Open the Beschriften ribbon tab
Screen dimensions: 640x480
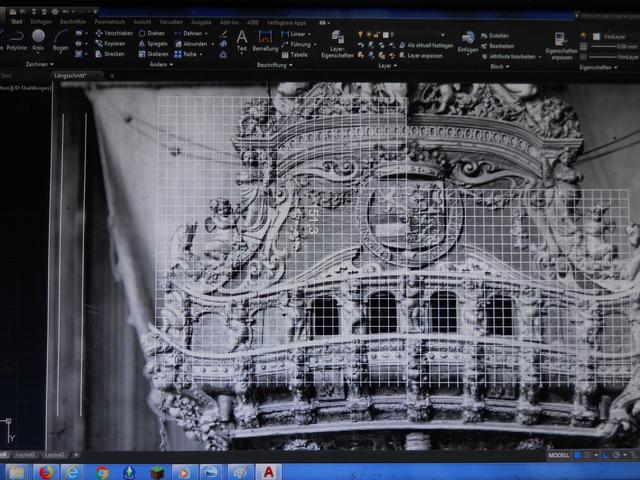click(73, 22)
